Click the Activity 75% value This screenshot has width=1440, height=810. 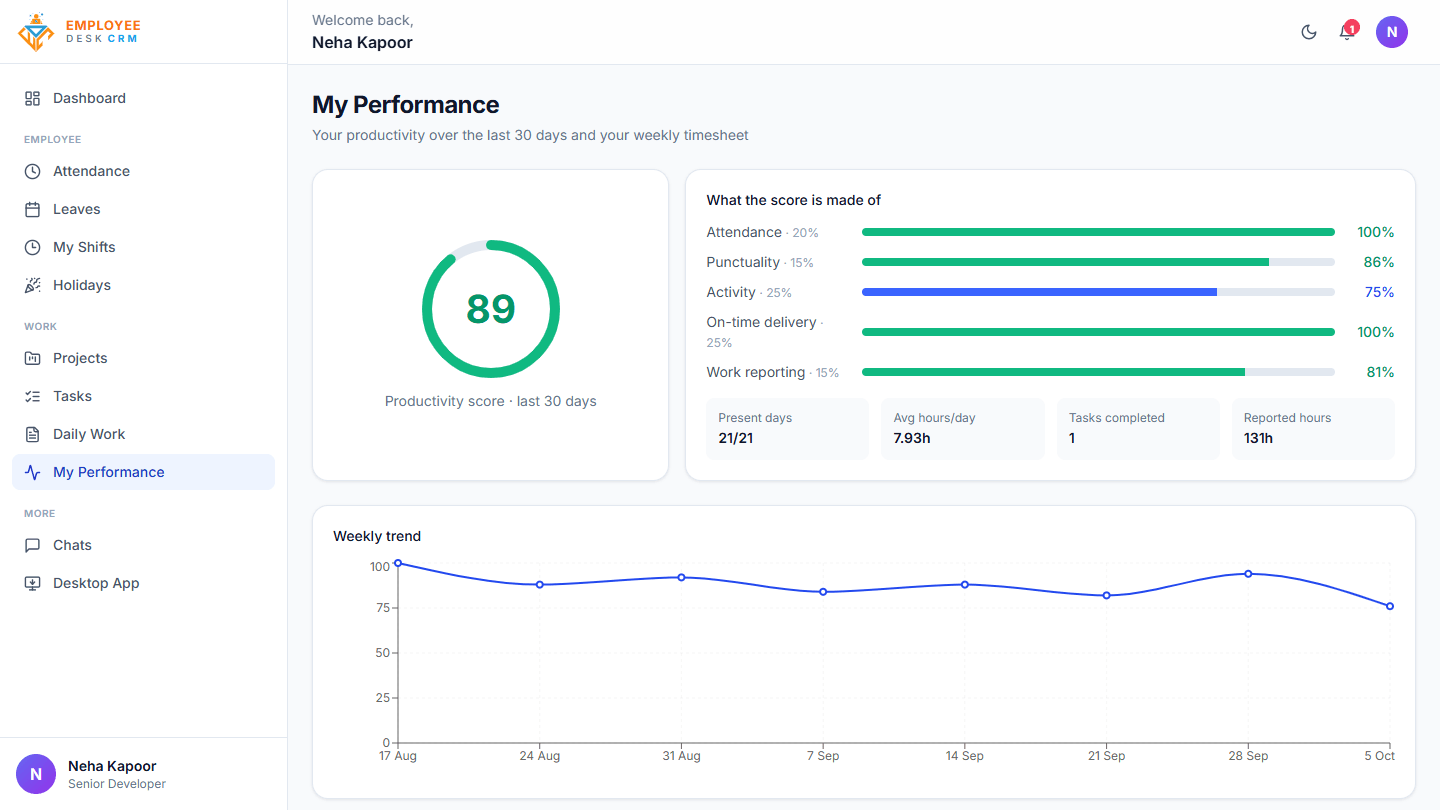coord(1379,292)
